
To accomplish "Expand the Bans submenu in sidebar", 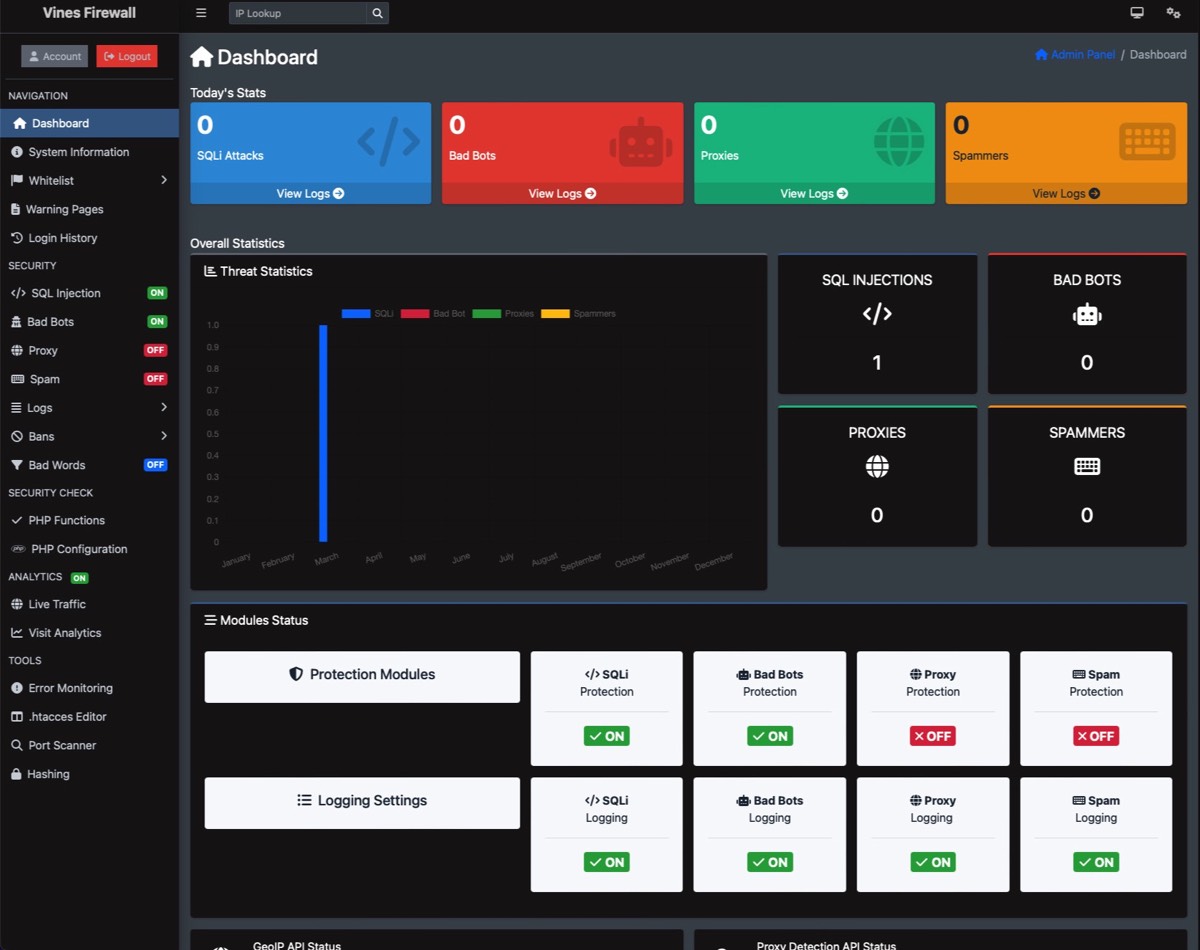I will click(163, 437).
